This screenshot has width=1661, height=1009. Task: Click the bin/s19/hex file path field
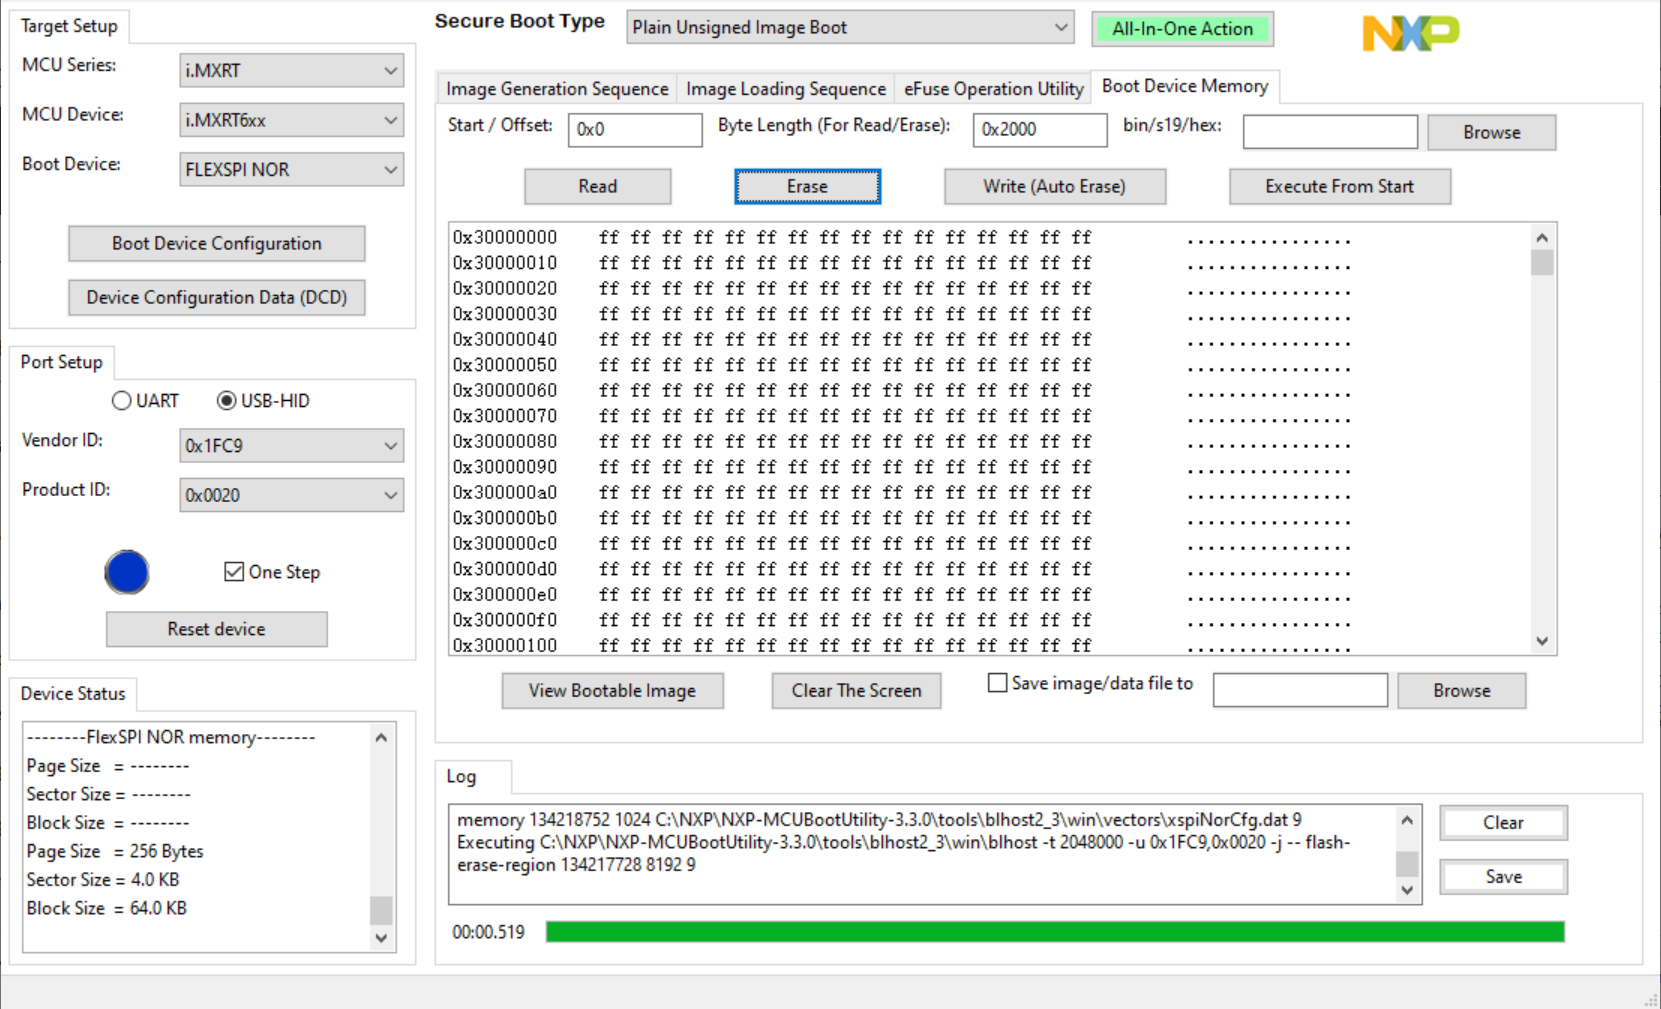point(1330,132)
